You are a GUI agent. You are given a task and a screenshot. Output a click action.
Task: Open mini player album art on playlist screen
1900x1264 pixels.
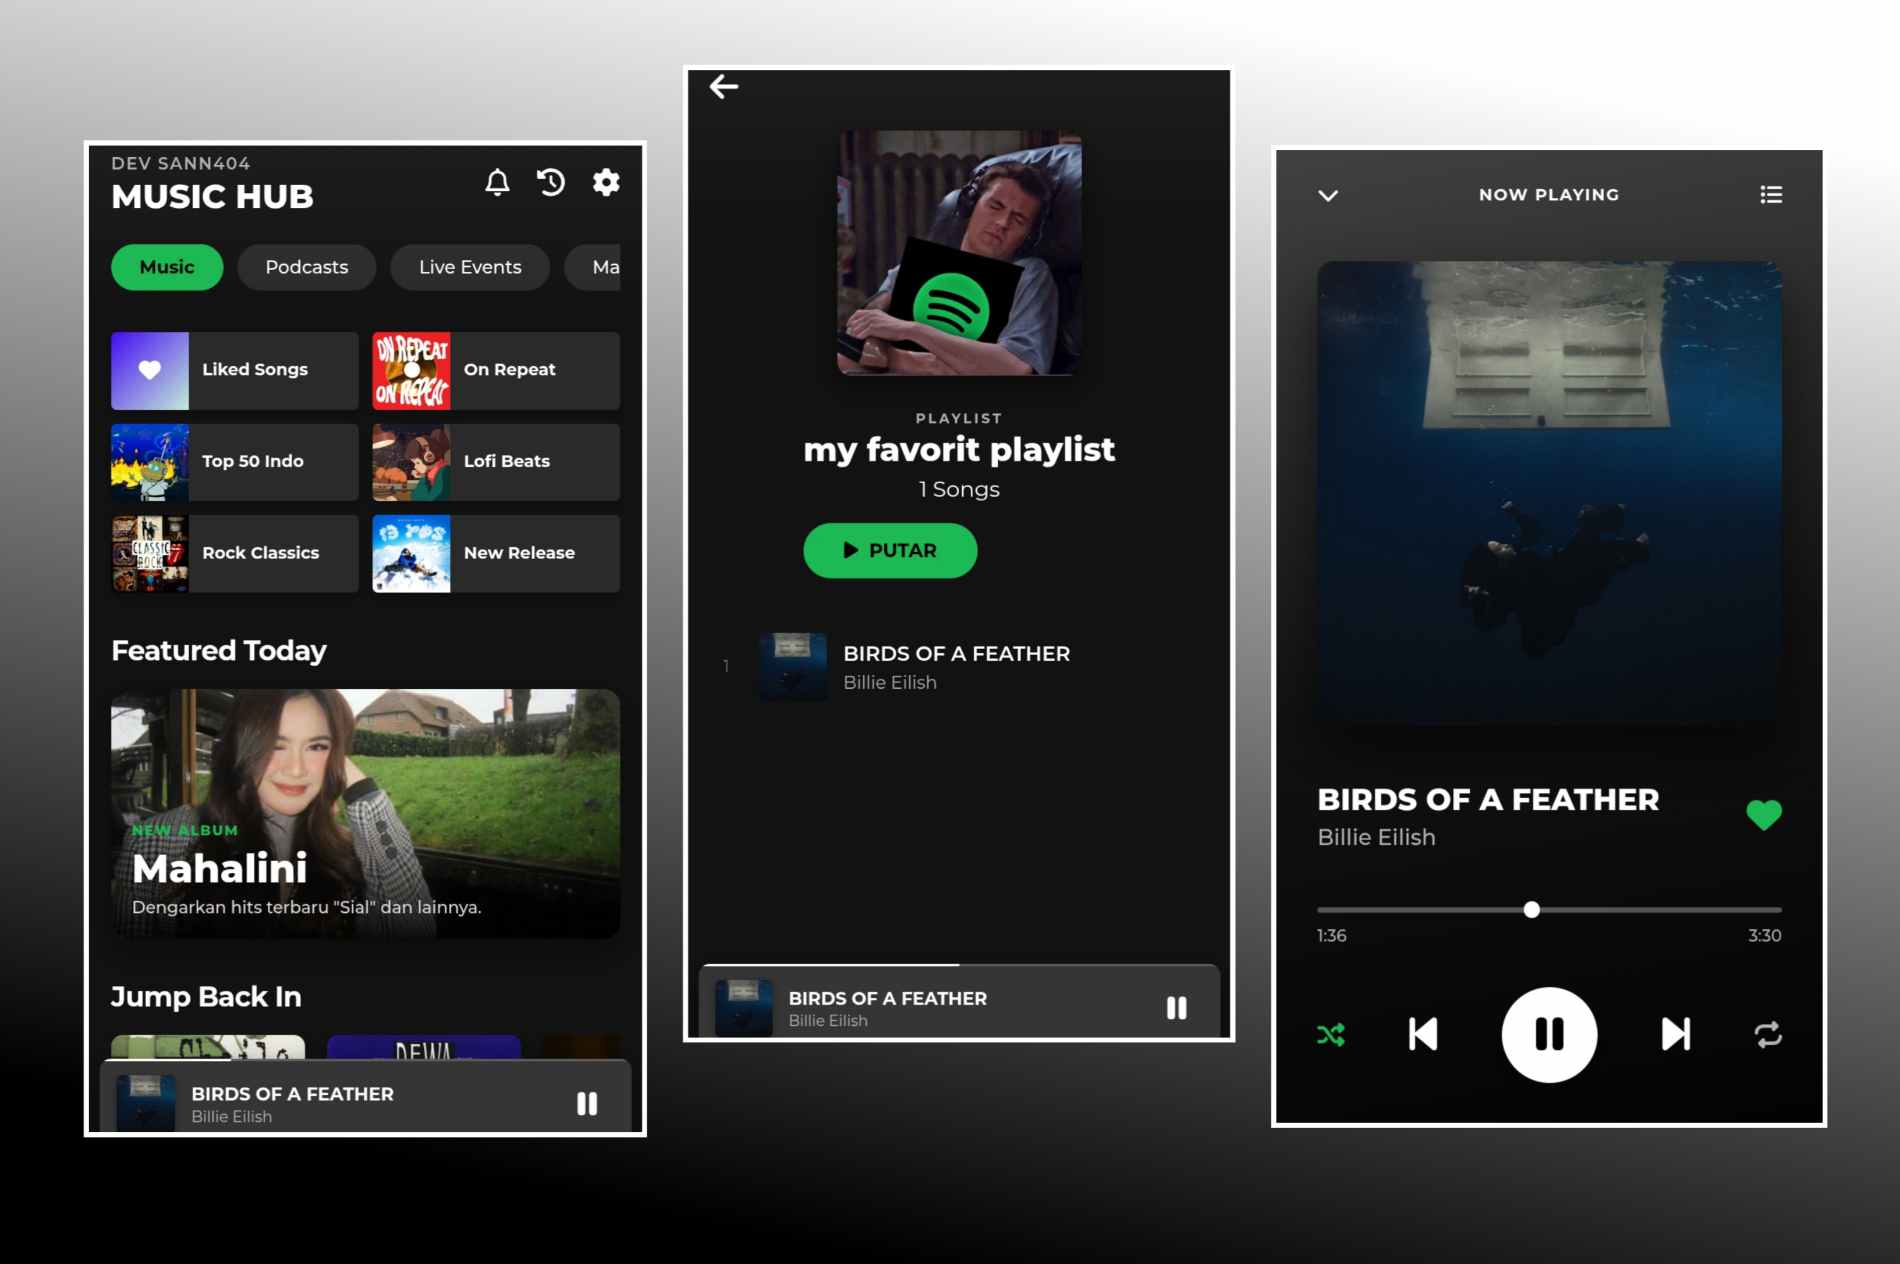743,1007
